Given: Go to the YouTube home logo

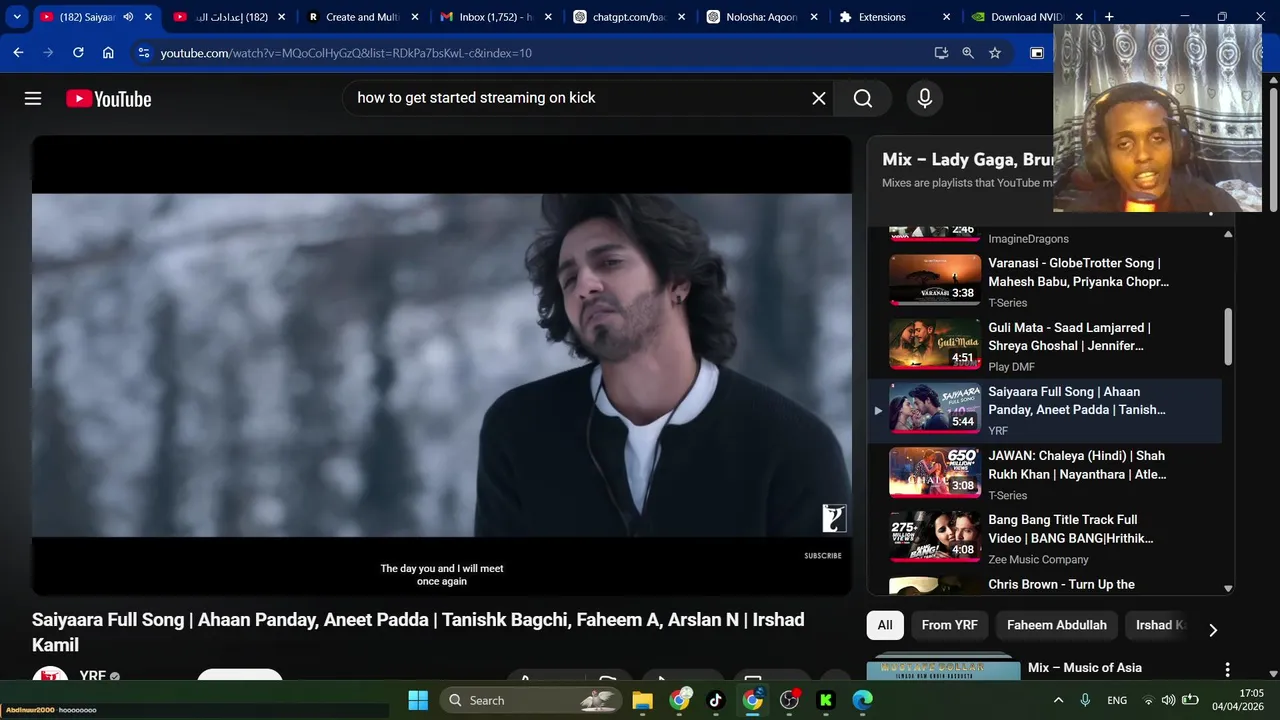Looking at the screenshot, I should click(x=109, y=99).
